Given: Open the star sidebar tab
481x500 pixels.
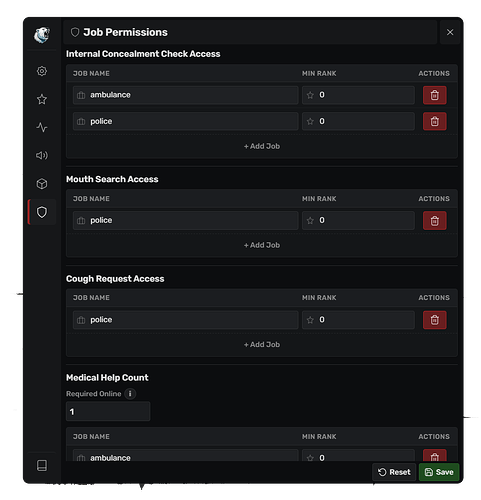Looking at the screenshot, I should pyautogui.click(x=42, y=99).
